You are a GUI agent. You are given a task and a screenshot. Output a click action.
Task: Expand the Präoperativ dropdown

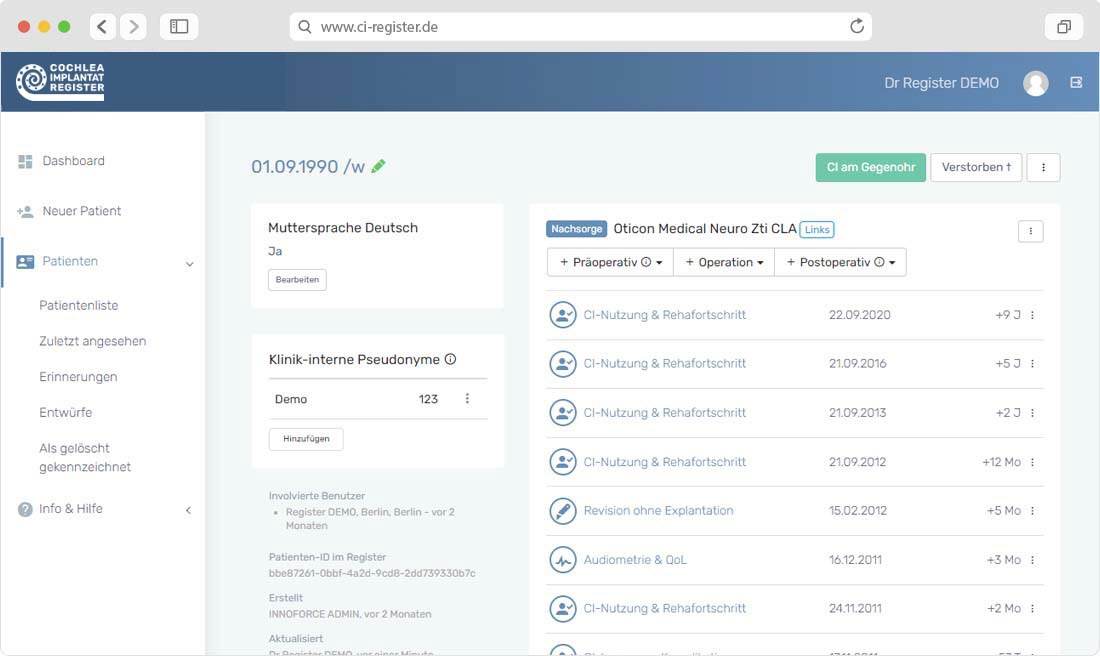tap(610, 262)
